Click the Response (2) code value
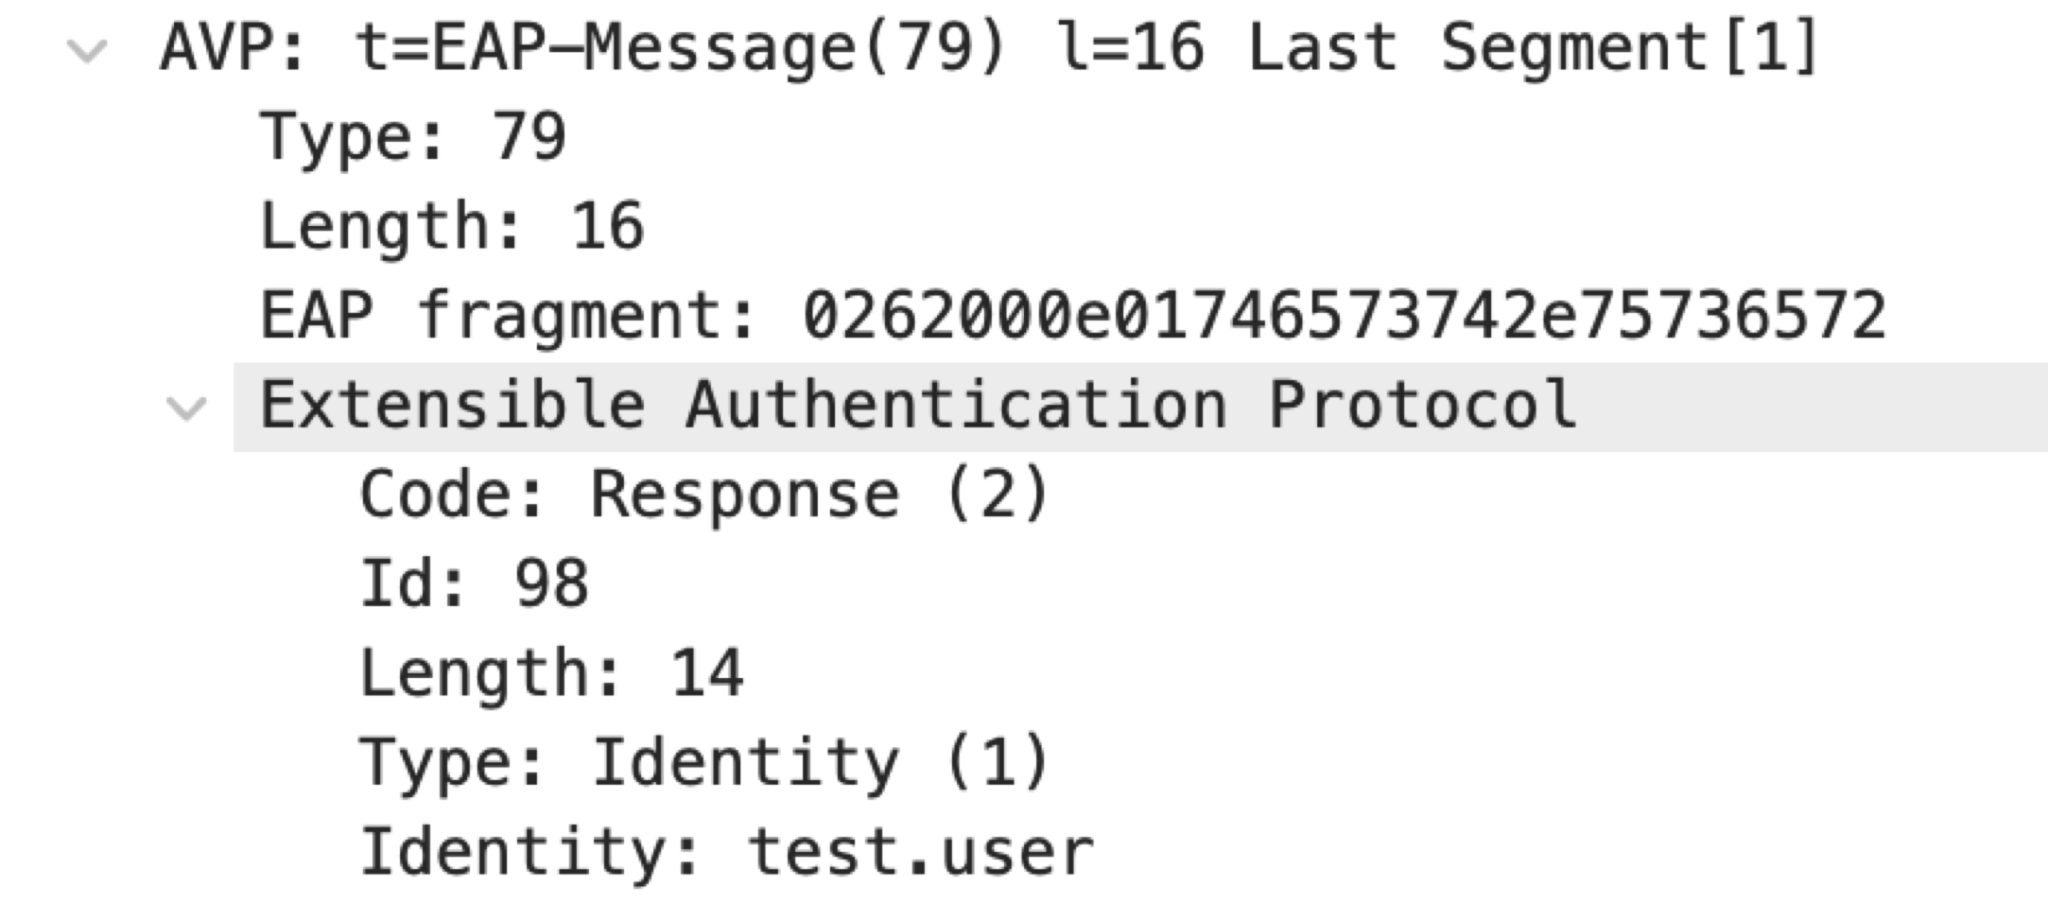 pos(820,495)
